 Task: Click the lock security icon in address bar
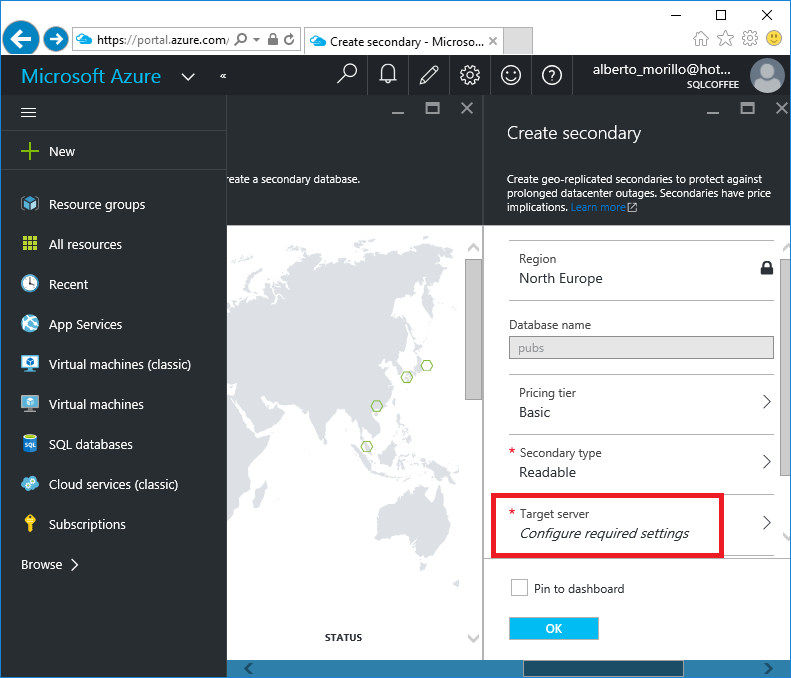[272, 39]
